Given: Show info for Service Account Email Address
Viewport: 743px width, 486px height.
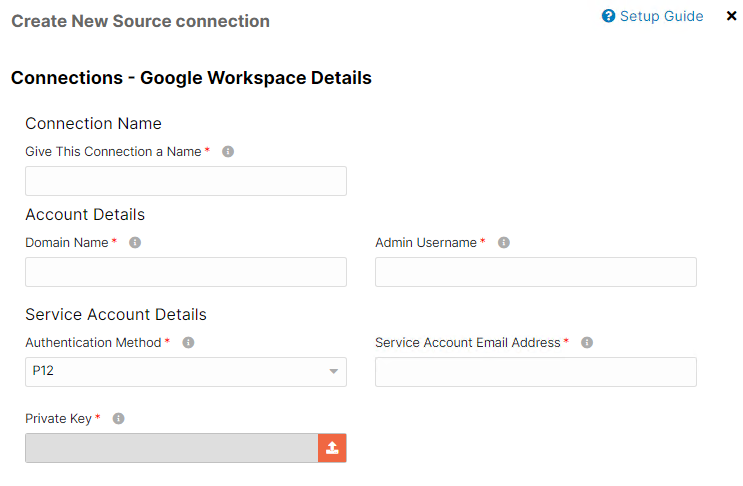Looking at the screenshot, I should coord(587,342).
